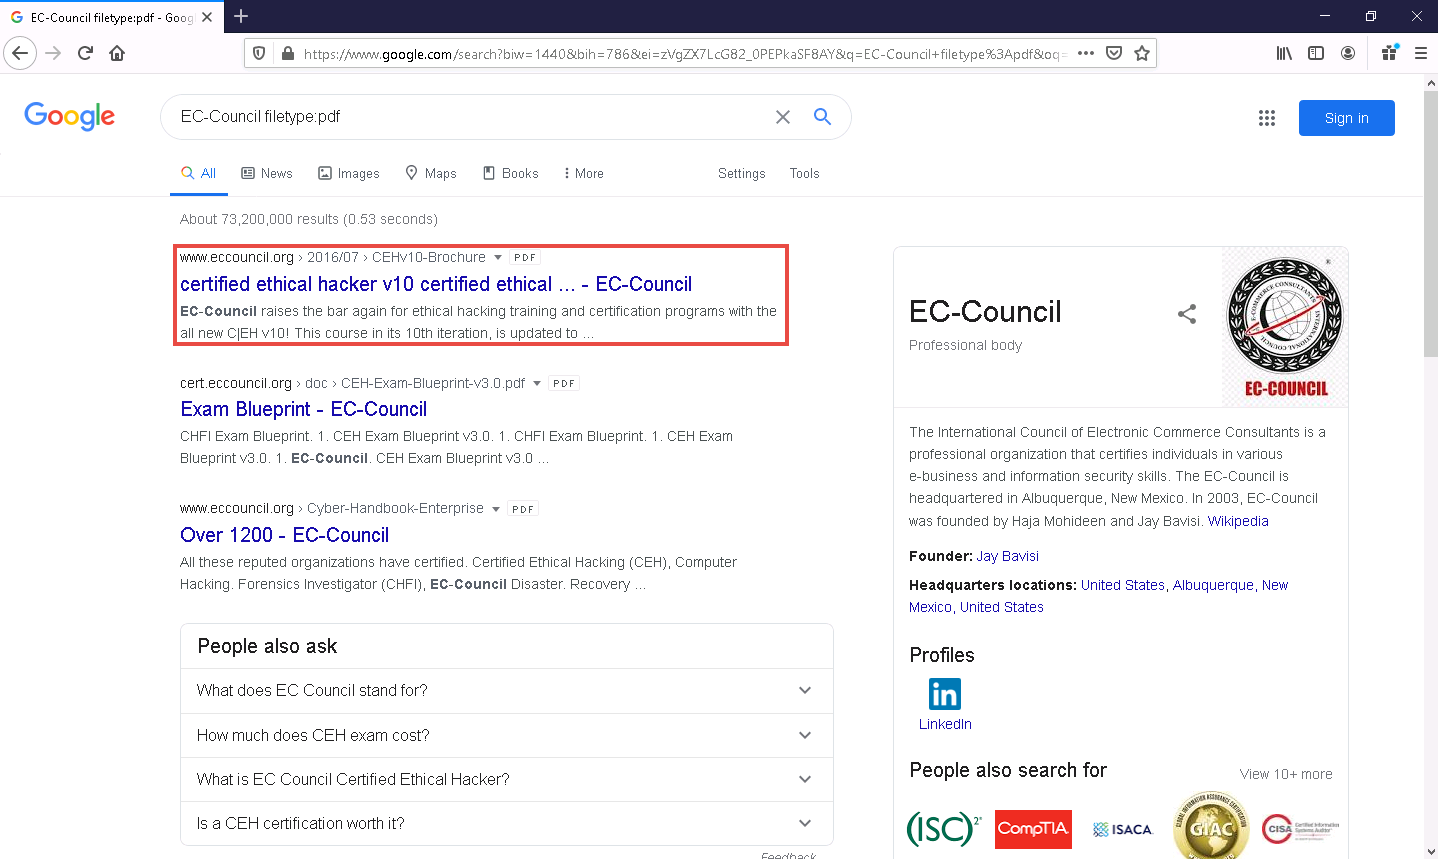The width and height of the screenshot is (1438, 859).
Task: Expand 'Is a CEH certification worth it?'
Action: click(x=507, y=823)
